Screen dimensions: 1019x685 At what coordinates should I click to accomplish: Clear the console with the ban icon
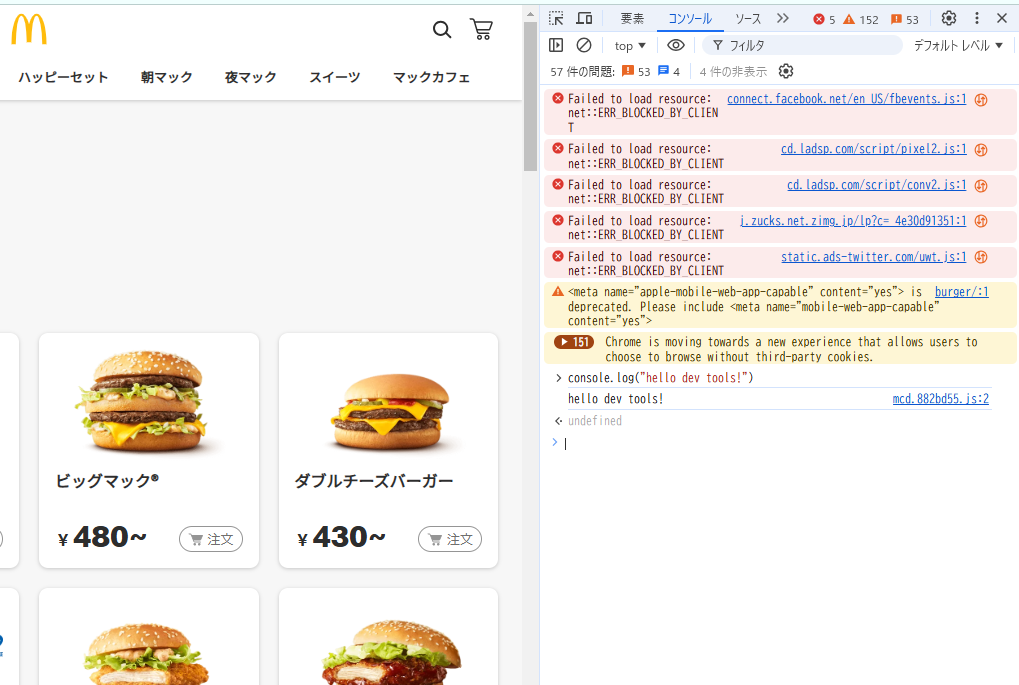pyautogui.click(x=584, y=45)
